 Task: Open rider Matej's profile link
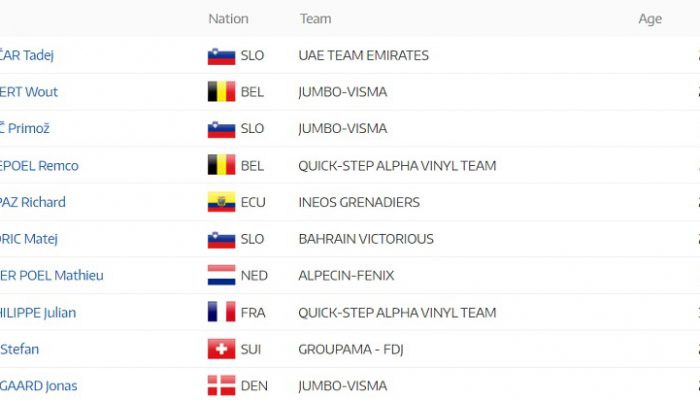[x=29, y=239]
